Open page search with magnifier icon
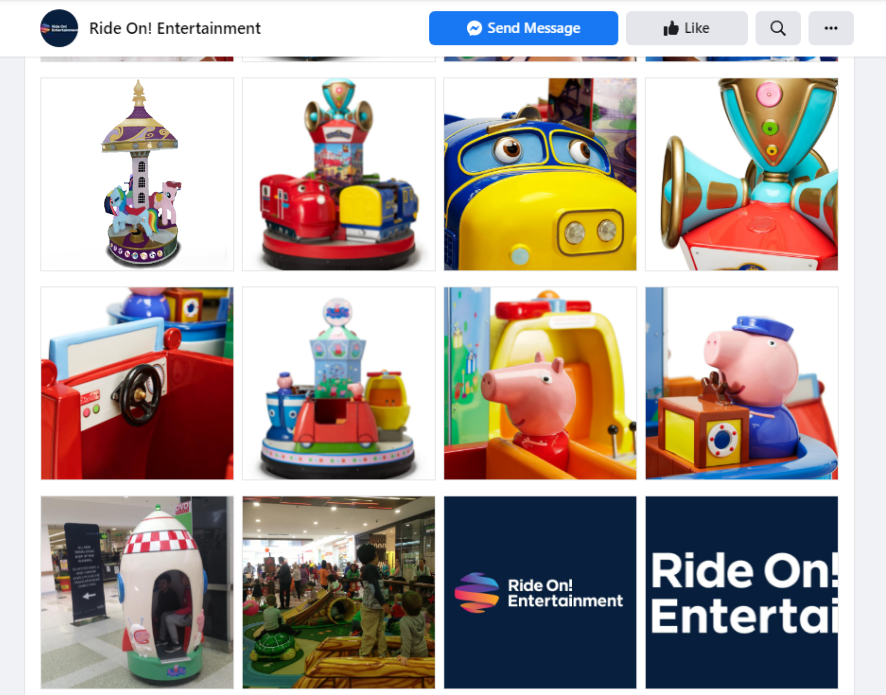886x695 pixels. coord(778,28)
